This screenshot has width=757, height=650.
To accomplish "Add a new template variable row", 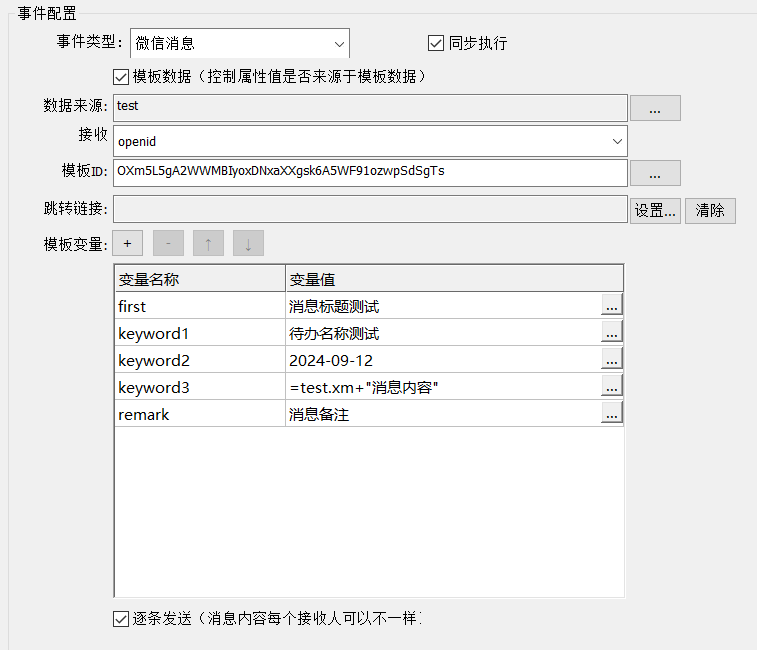I will (x=128, y=243).
